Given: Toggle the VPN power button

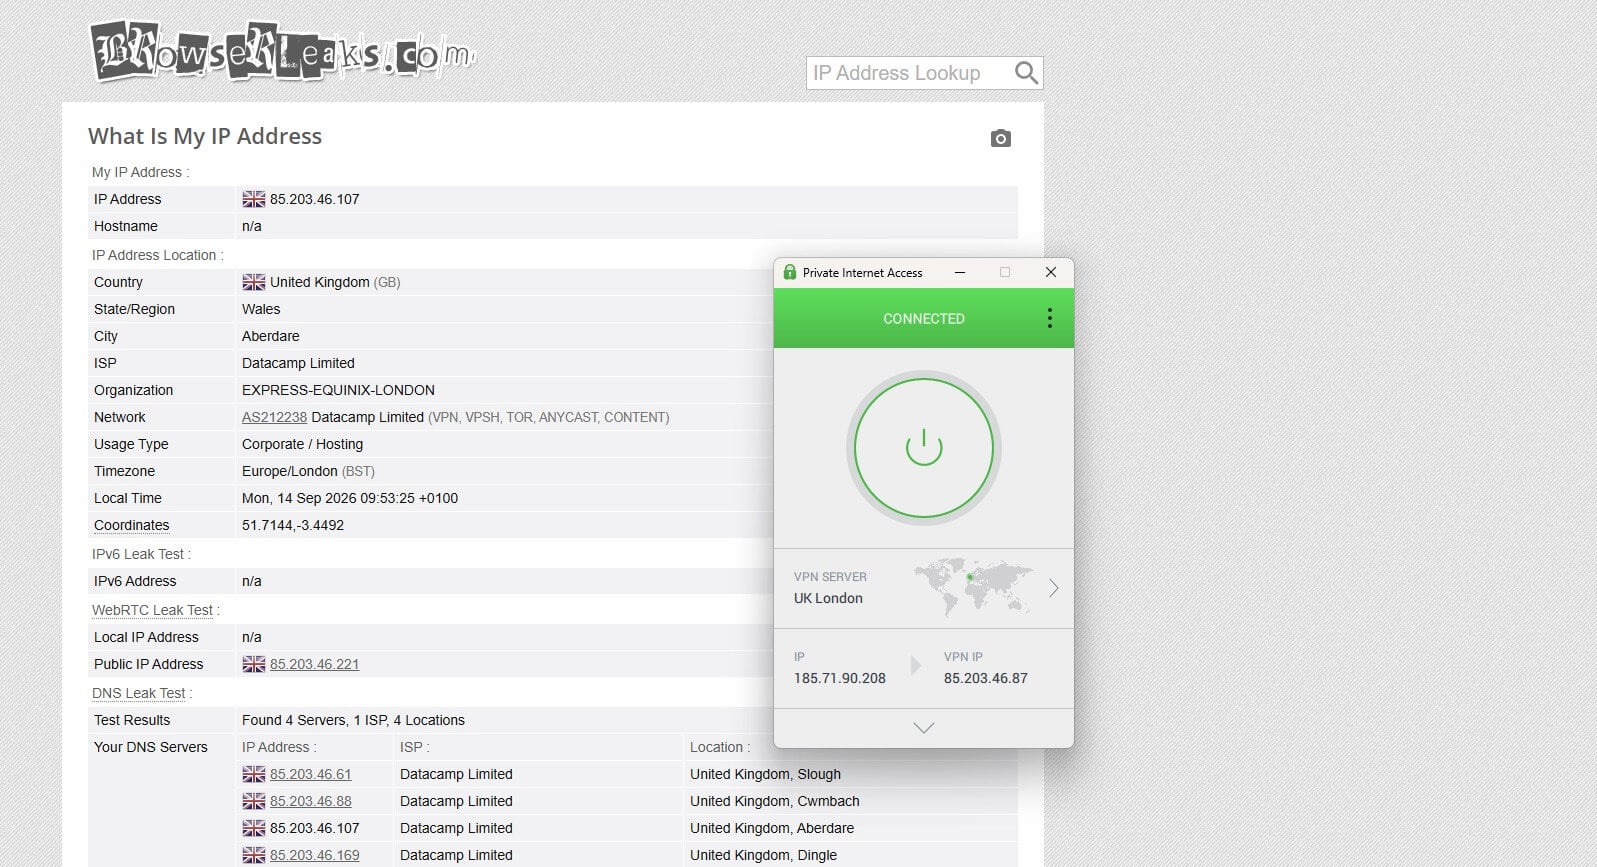Looking at the screenshot, I should pyautogui.click(x=924, y=447).
